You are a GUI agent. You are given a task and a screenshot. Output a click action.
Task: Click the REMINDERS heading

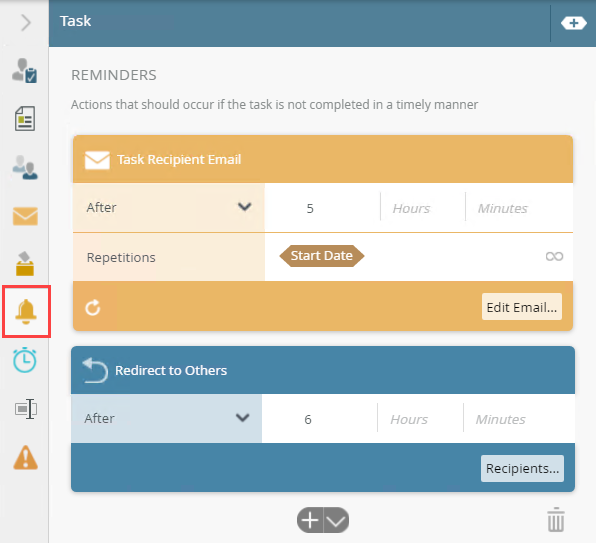coord(114,75)
